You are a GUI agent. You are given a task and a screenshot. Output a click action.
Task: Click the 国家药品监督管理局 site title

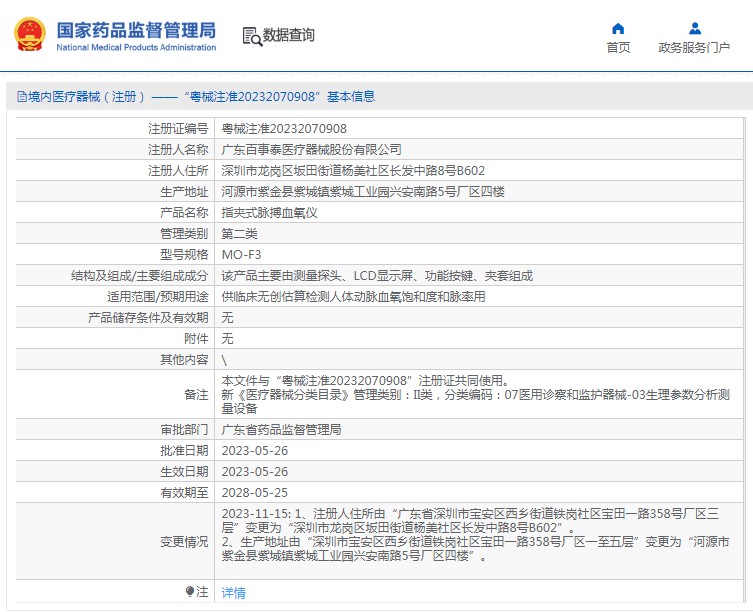(x=135, y=30)
